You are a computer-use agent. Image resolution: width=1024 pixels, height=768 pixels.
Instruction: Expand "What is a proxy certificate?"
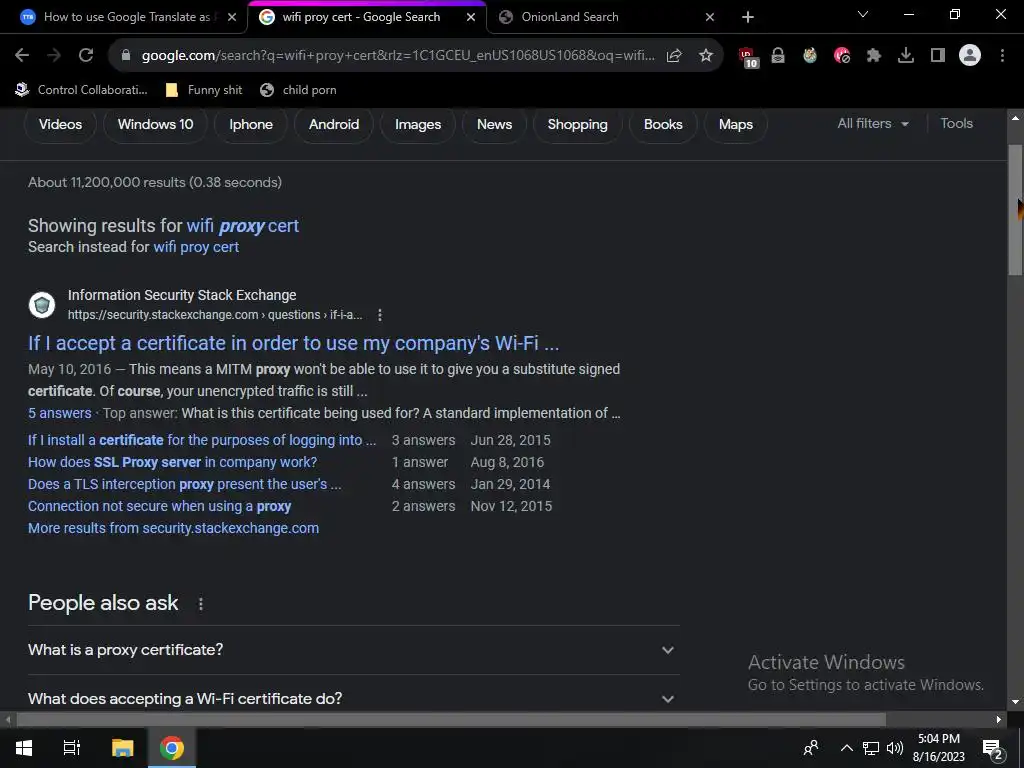pyautogui.click(x=353, y=650)
